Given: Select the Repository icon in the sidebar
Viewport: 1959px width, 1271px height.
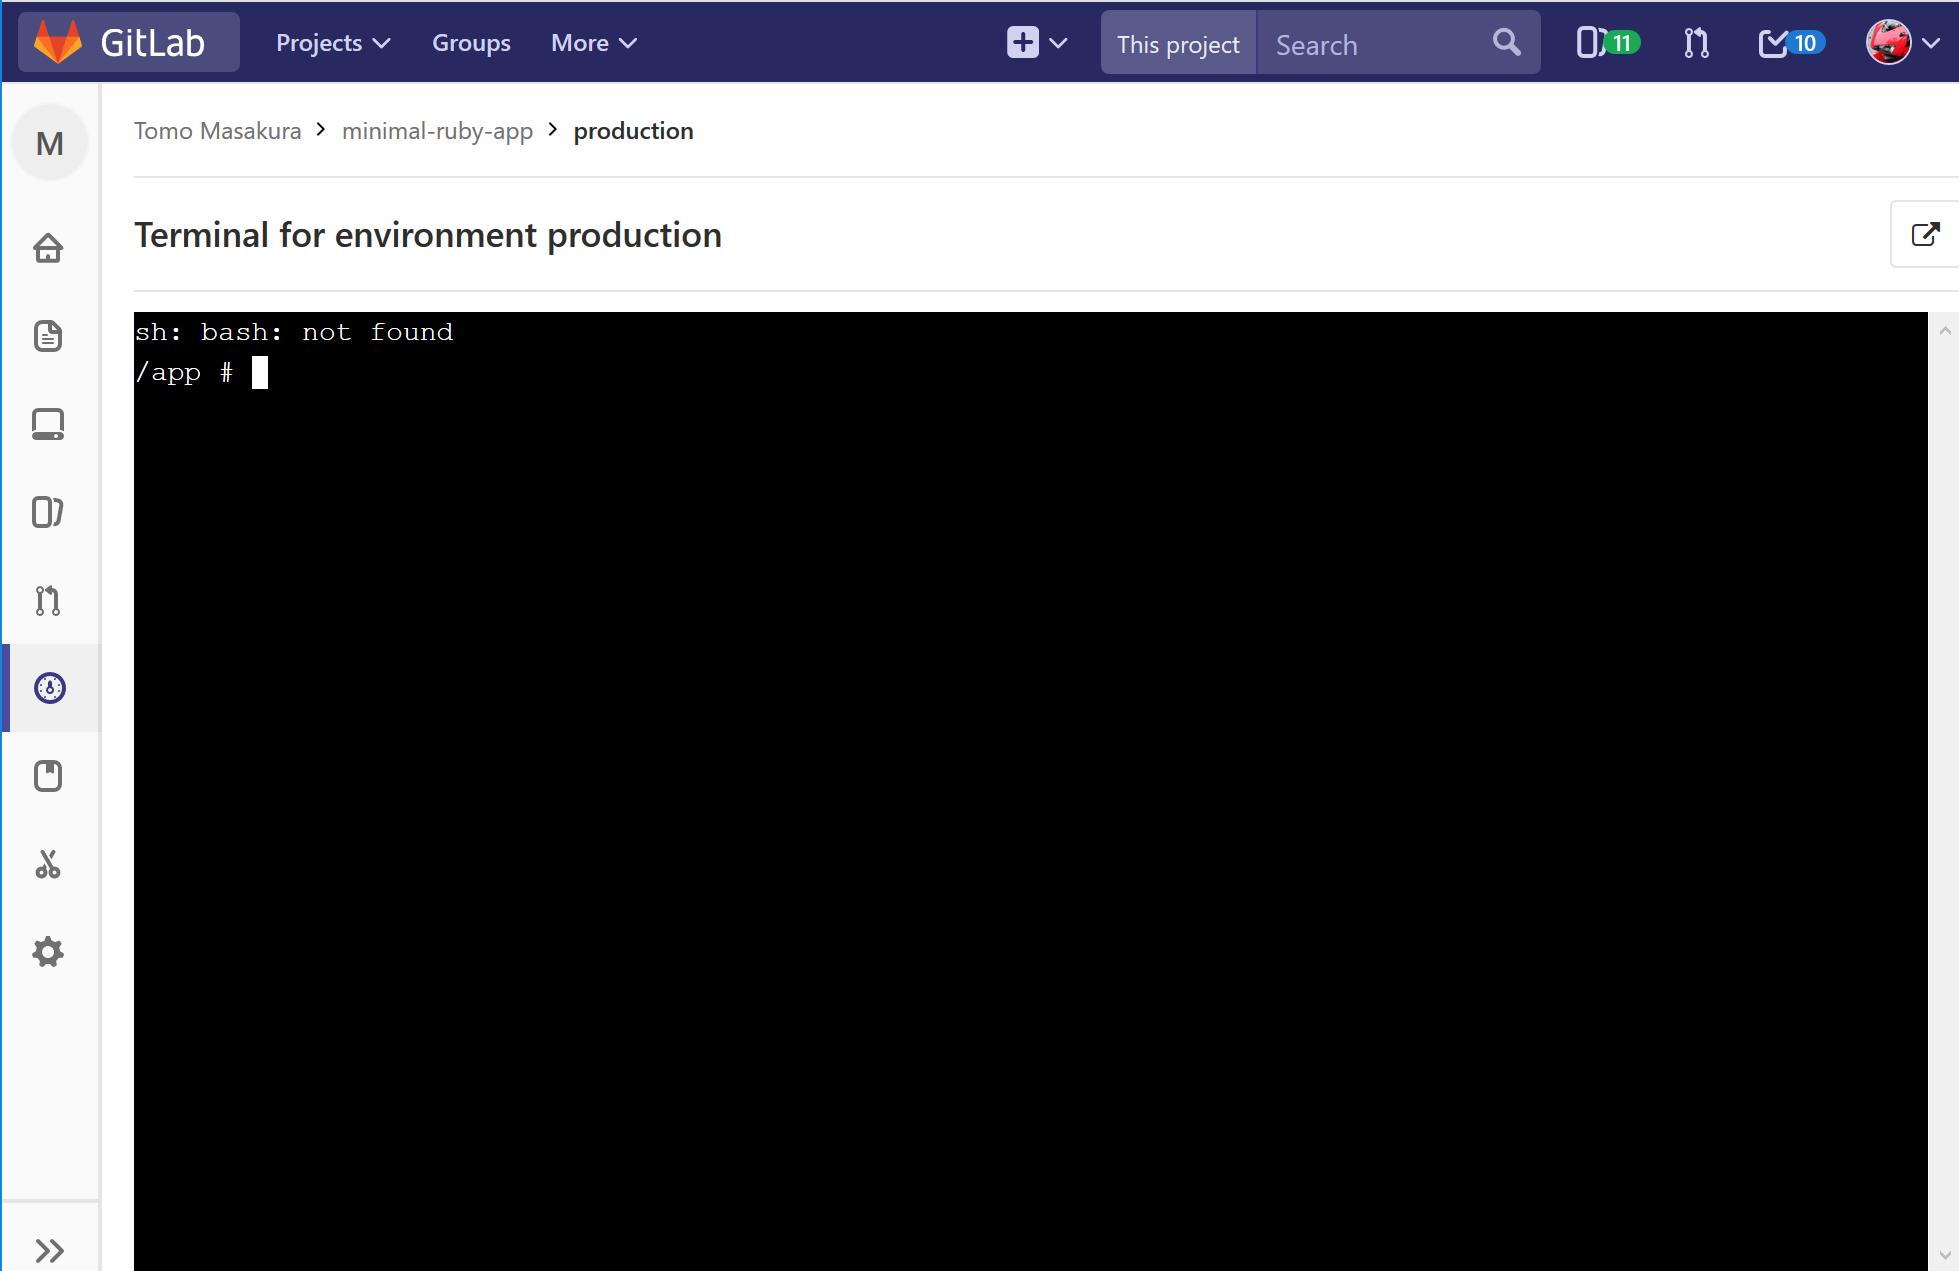Looking at the screenshot, I should pyautogui.click(x=48, y=337).
